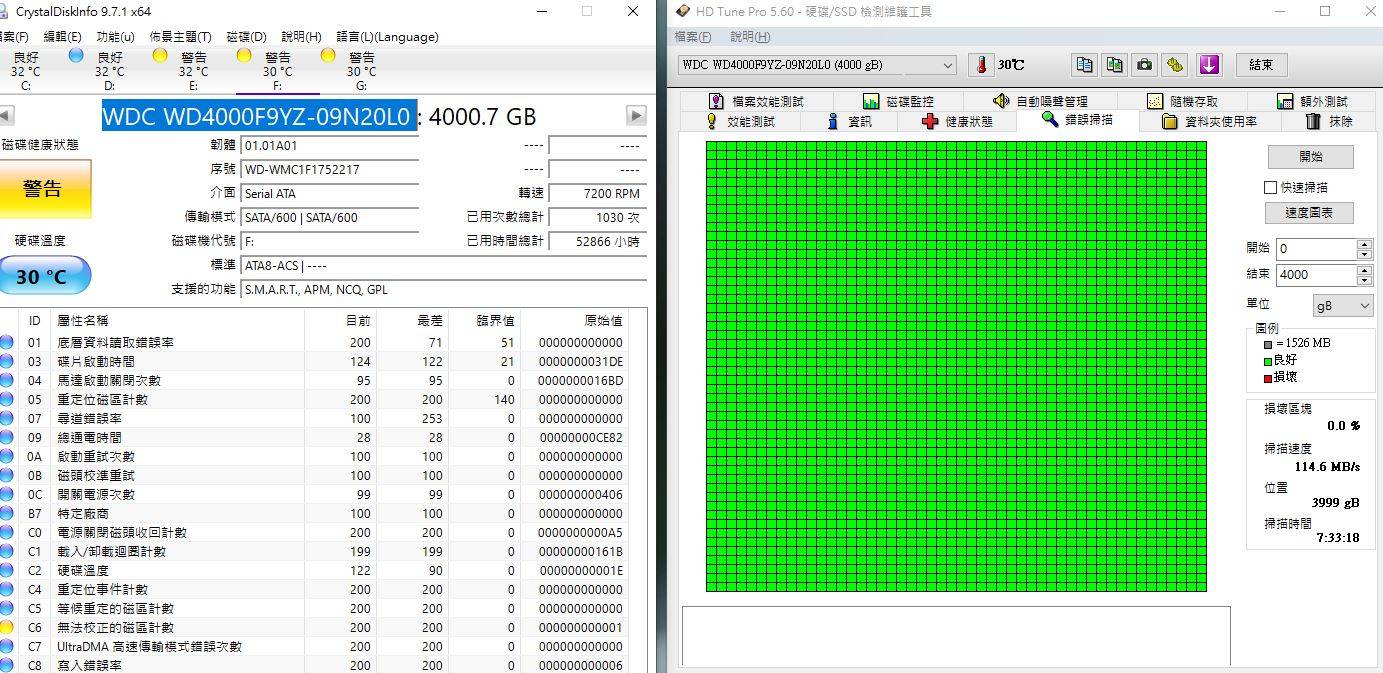Screen dimensions: 1383x673
Task: Open the 資料夾使用率 folder usage tab
Action: tap(1209, 121)
